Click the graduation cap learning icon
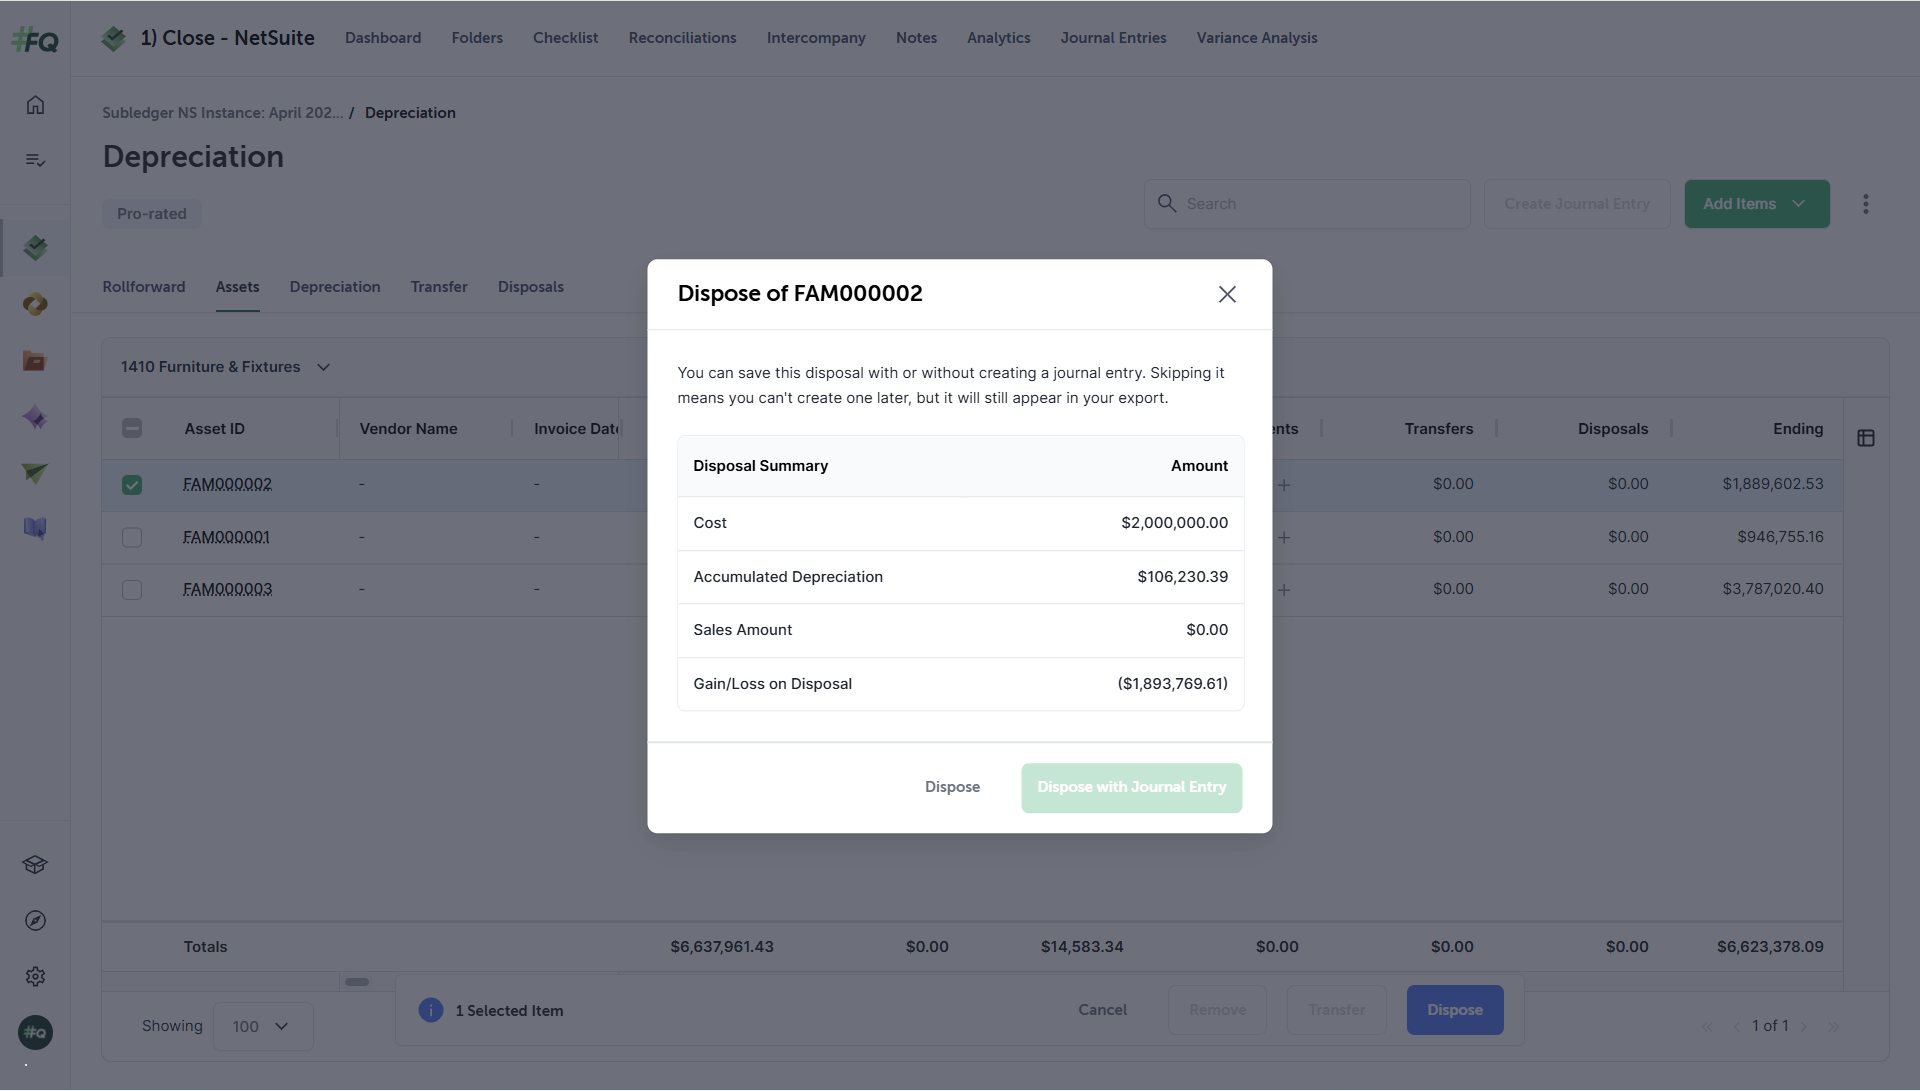The image size is (1920, 1091). [35, 865]
